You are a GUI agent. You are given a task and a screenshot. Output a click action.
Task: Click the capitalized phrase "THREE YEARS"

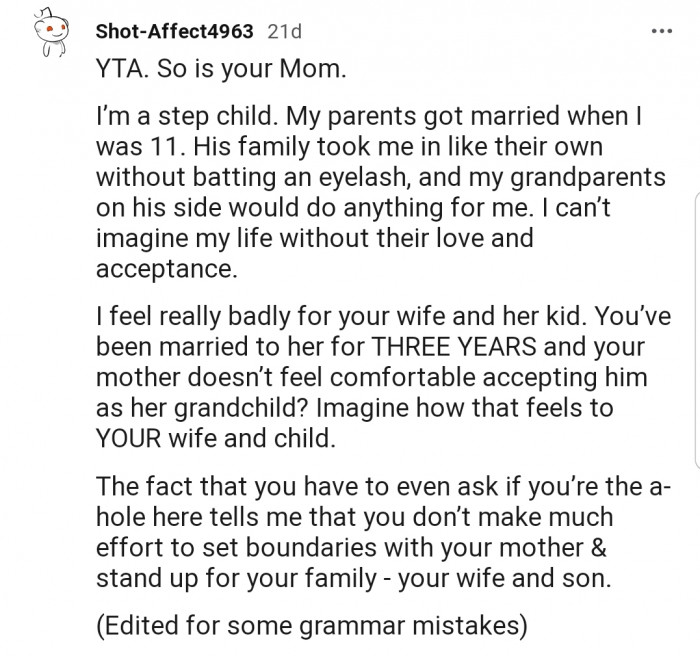tap(454, 347)
